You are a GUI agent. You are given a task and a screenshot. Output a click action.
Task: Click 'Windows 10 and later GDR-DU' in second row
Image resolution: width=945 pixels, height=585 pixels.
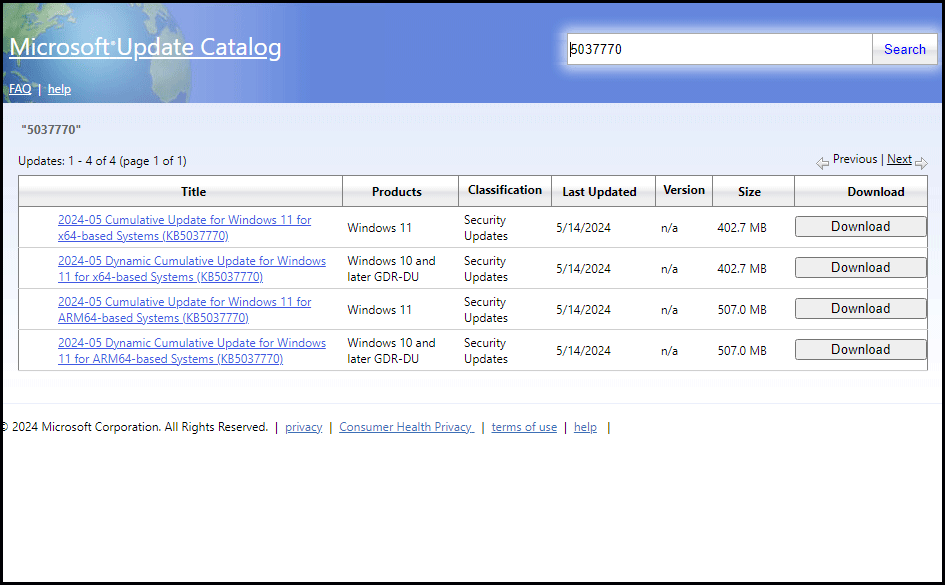[391, 269]
